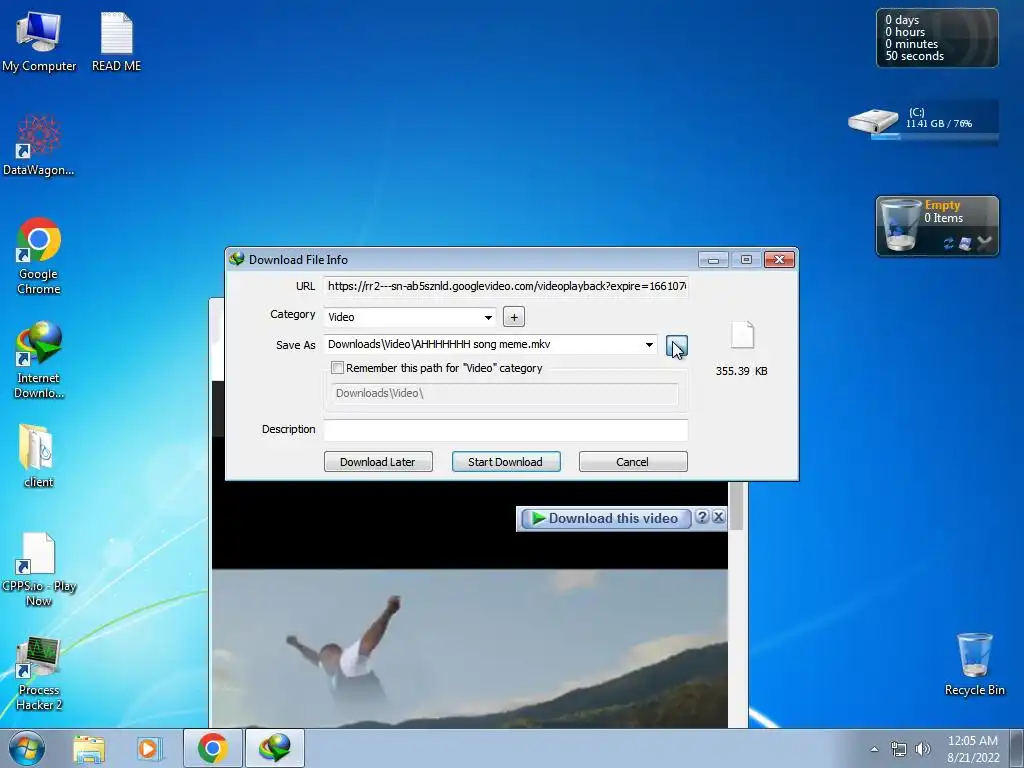Click the Download this video button
The image size is (1024, 768).
pos(605,519)
